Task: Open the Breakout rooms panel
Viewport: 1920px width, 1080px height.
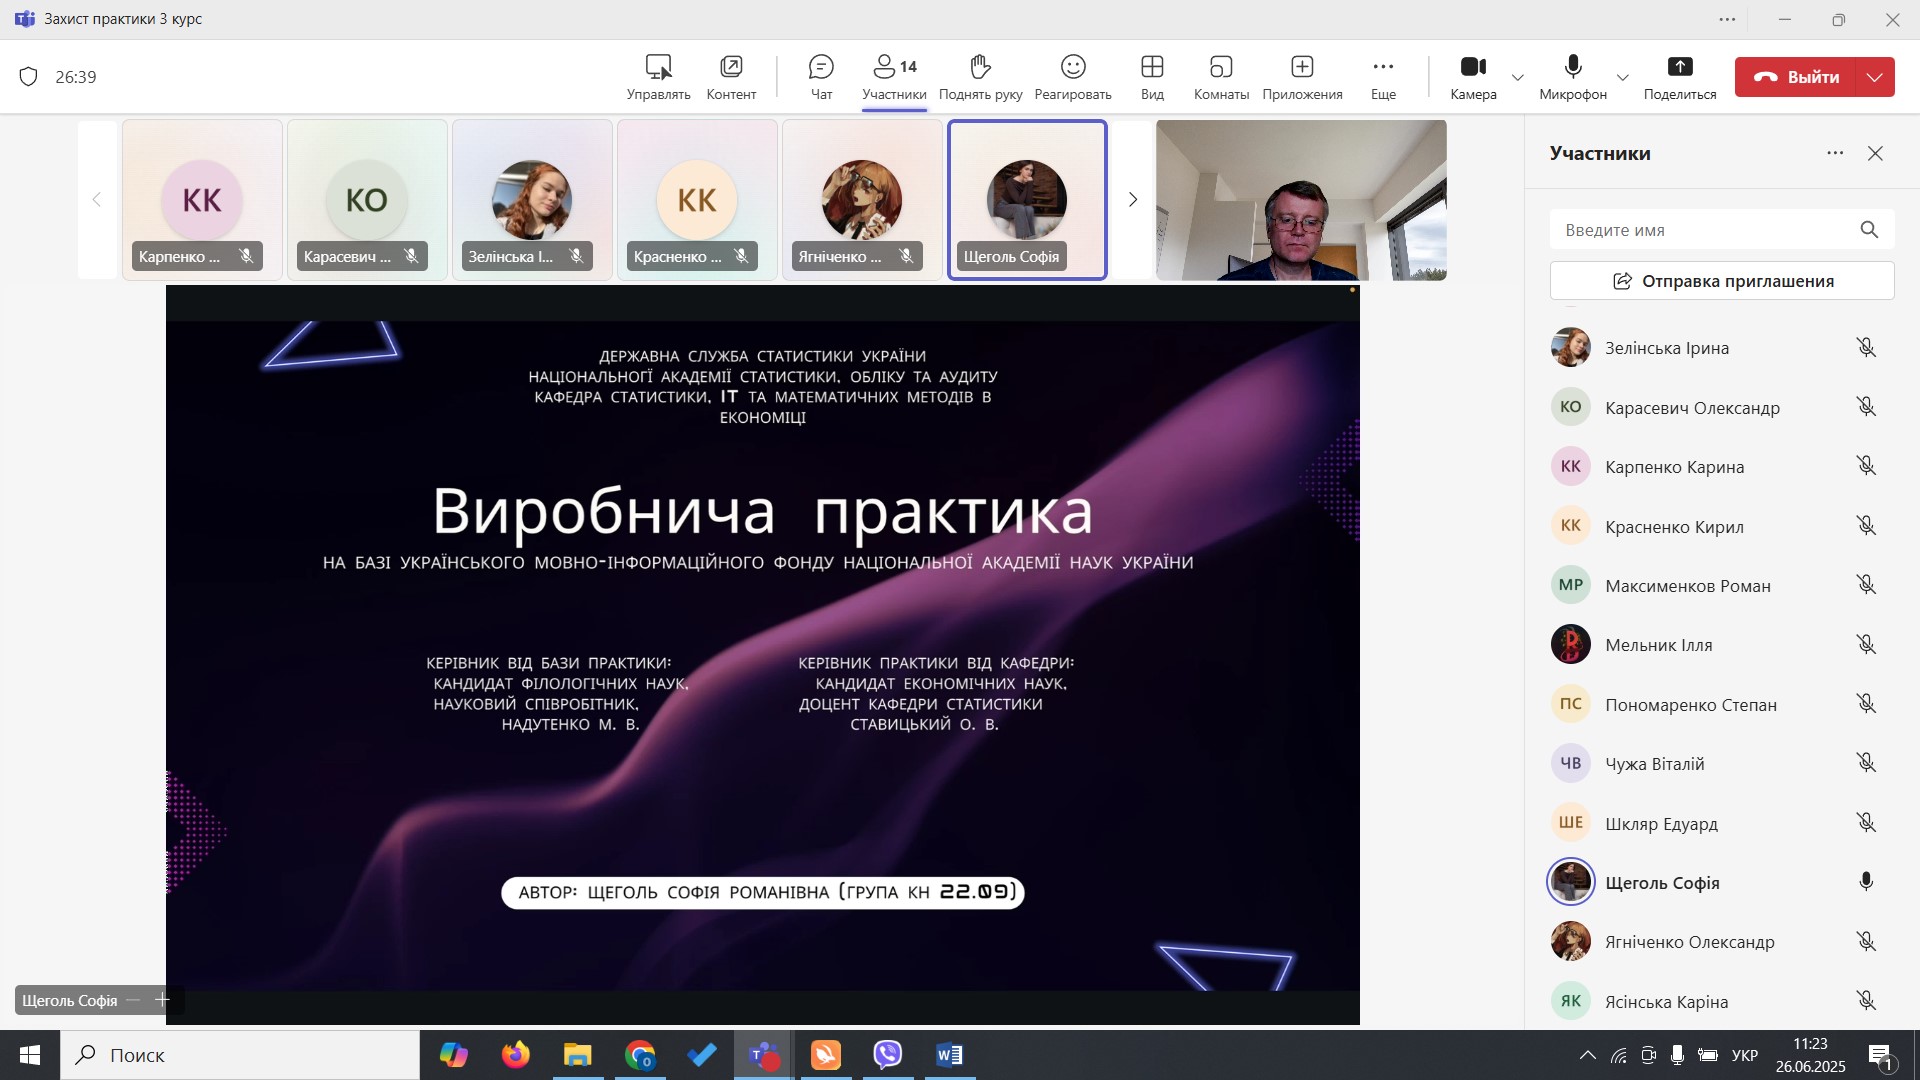Action: click(1221, 77)
